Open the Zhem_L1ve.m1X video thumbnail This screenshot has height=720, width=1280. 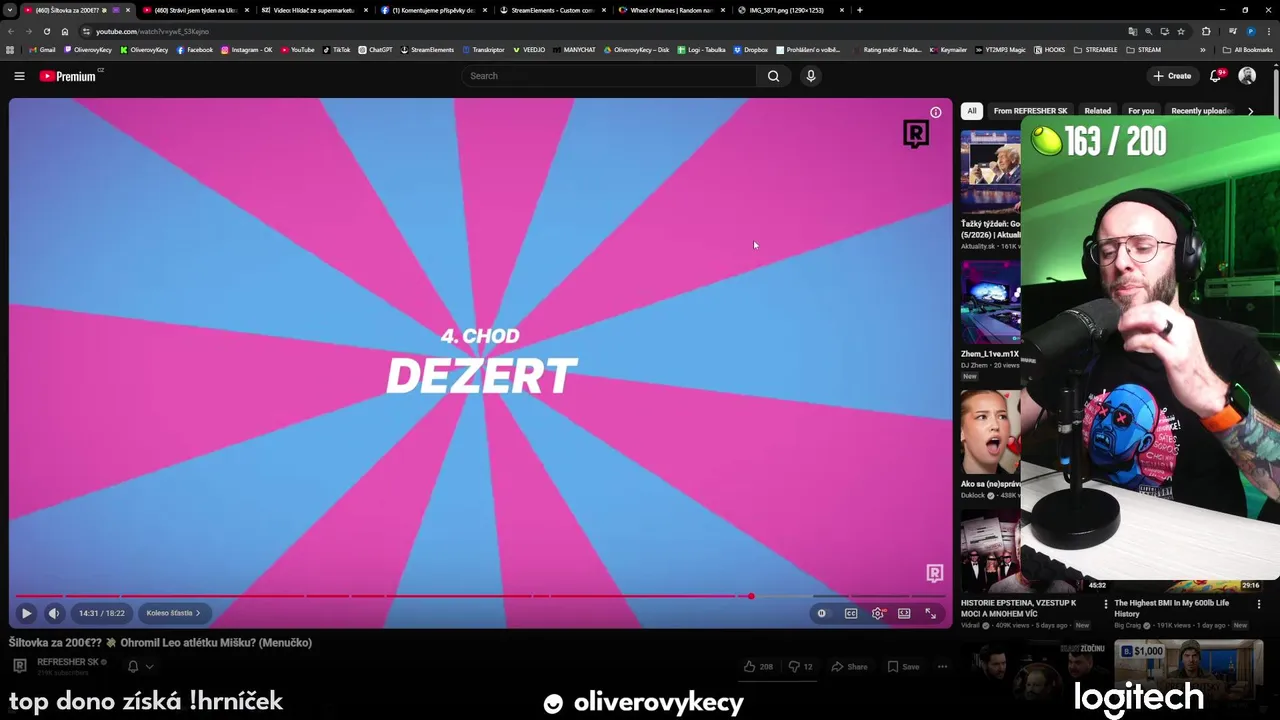(x=991, y=302)
